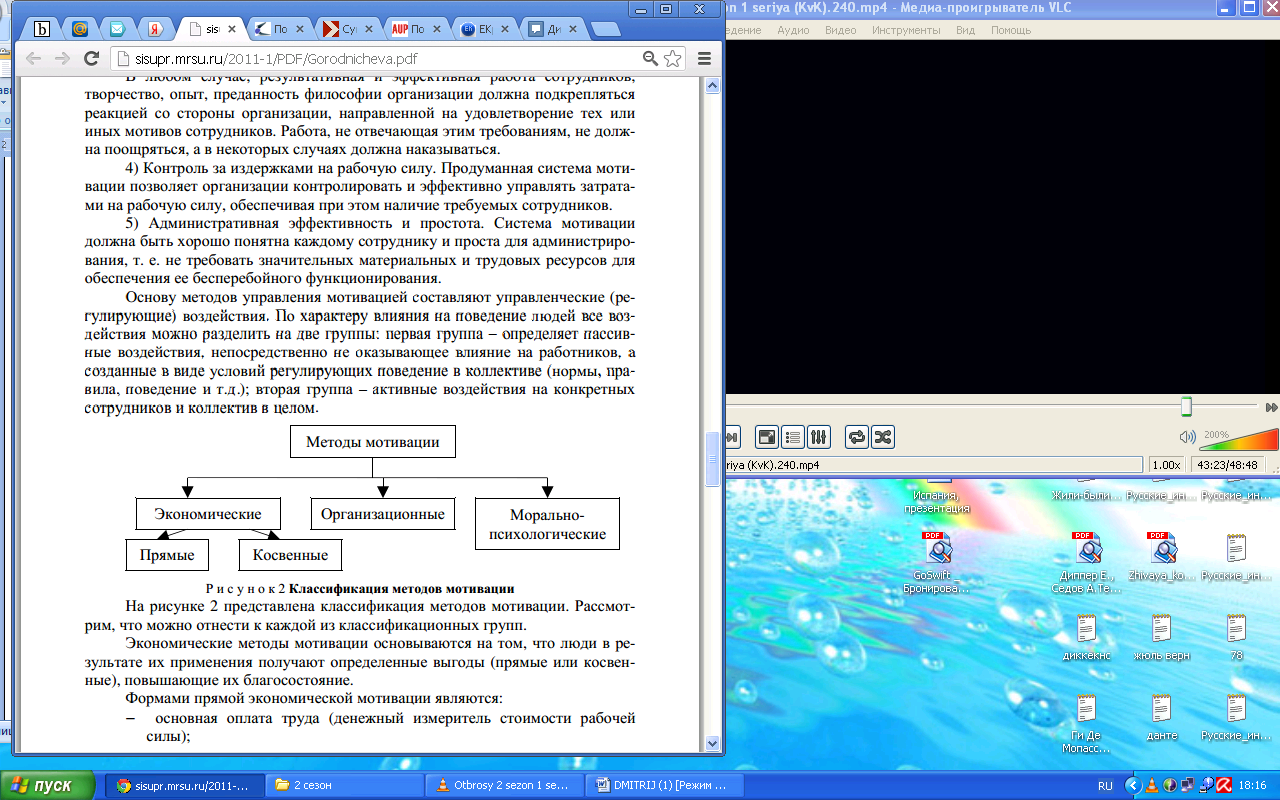1280x800 pixels.
Task: Click the scrollbar down arrow in Chrome
Action: coord(713,743)
